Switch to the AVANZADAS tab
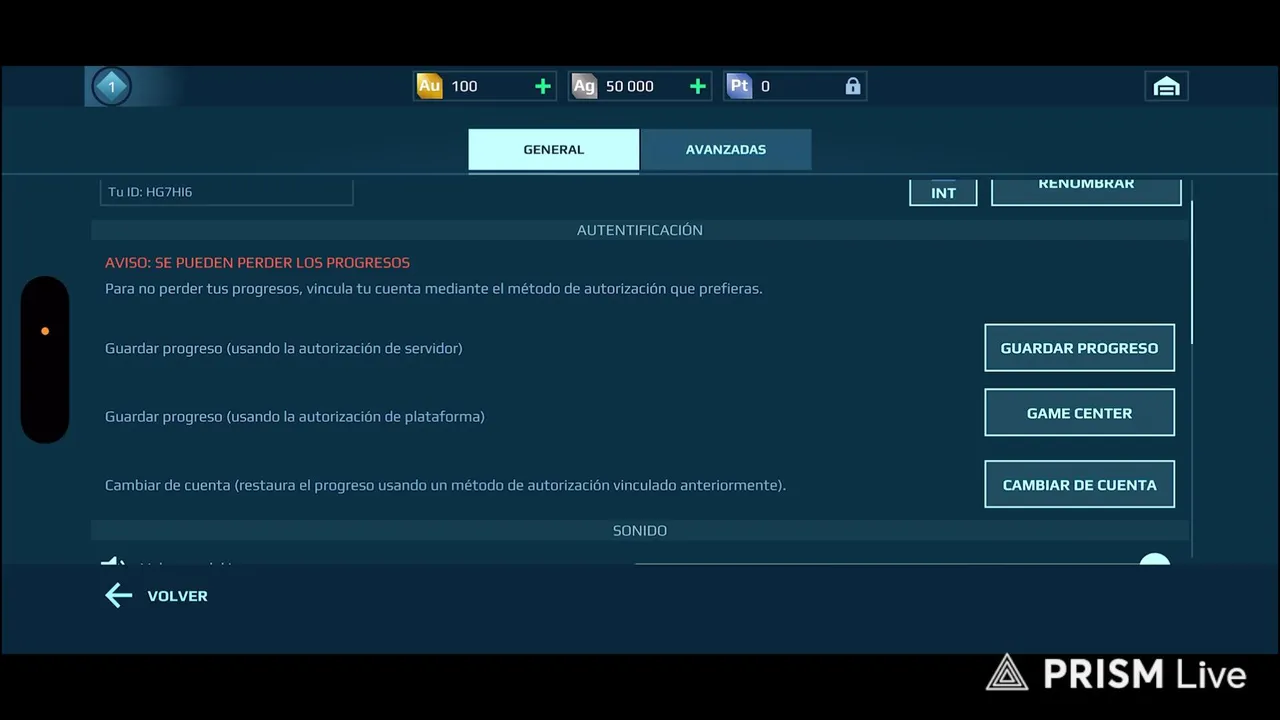Viewport: 1280px width, 720px height. (726, 150)
